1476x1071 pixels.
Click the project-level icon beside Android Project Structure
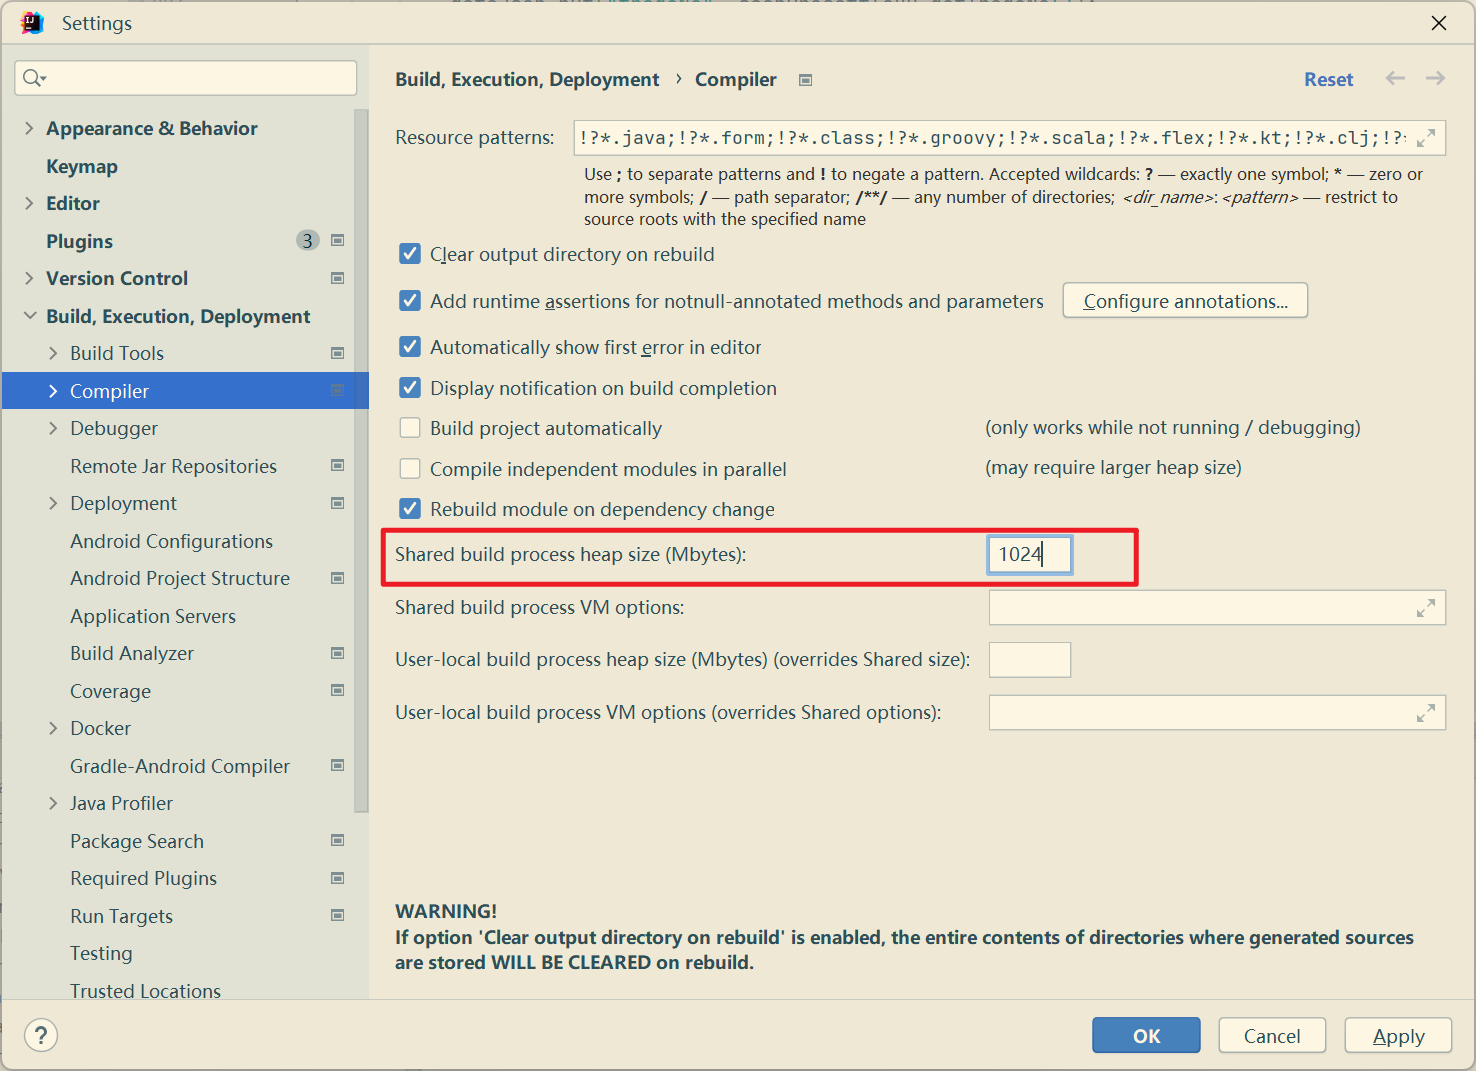[x=338, y=578]
